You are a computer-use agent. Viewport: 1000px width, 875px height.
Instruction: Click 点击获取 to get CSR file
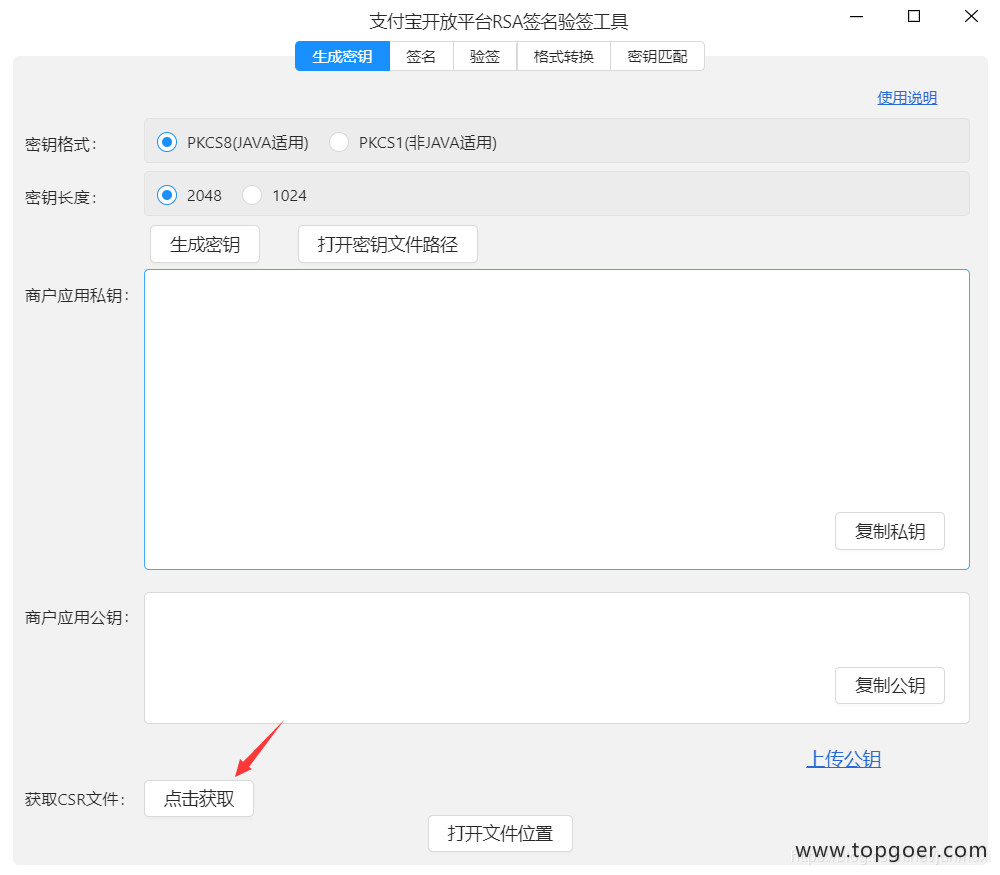click(x=199, y=798)
